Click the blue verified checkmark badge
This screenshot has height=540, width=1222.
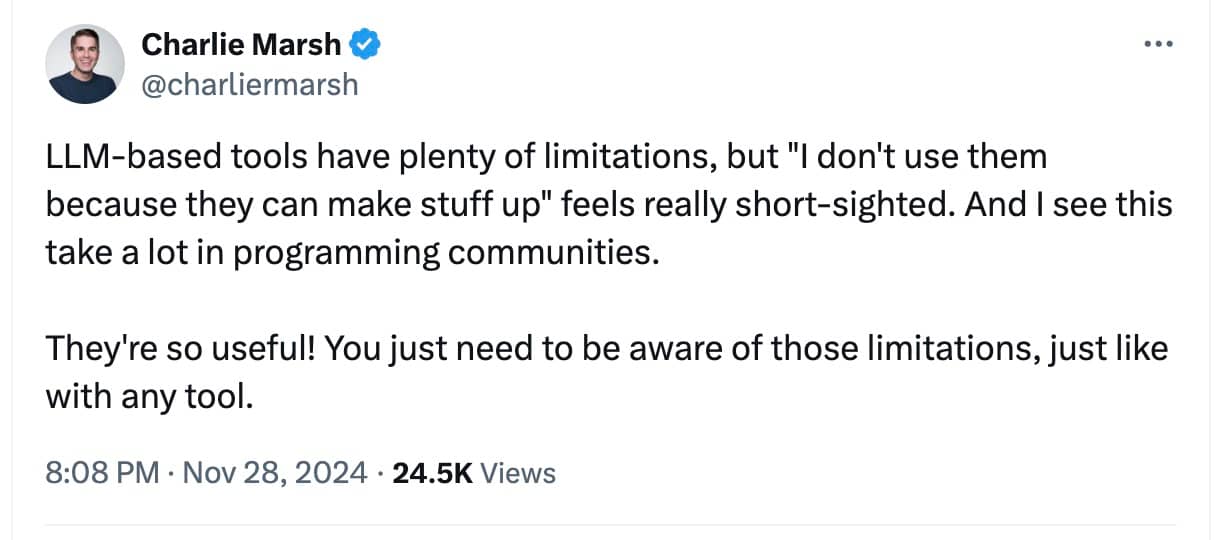click(362, 44)
